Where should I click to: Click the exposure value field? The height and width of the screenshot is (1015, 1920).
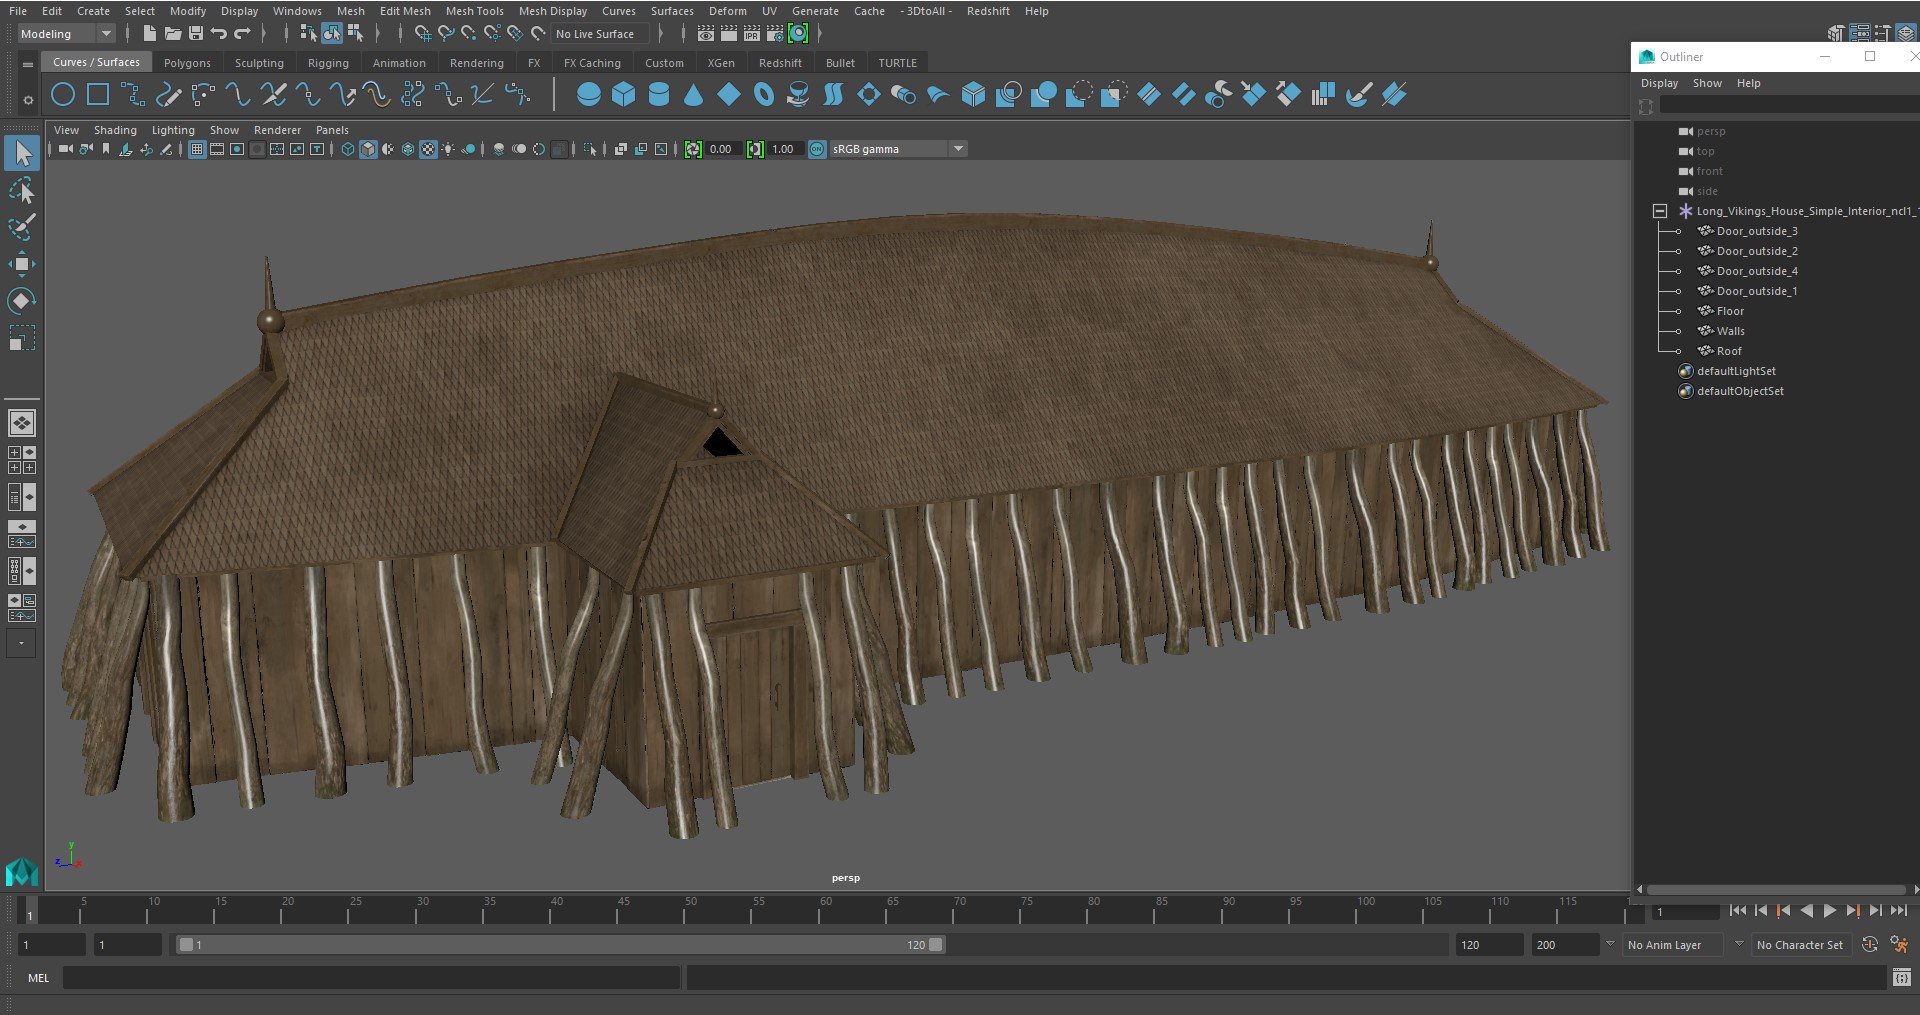(724, 149)
